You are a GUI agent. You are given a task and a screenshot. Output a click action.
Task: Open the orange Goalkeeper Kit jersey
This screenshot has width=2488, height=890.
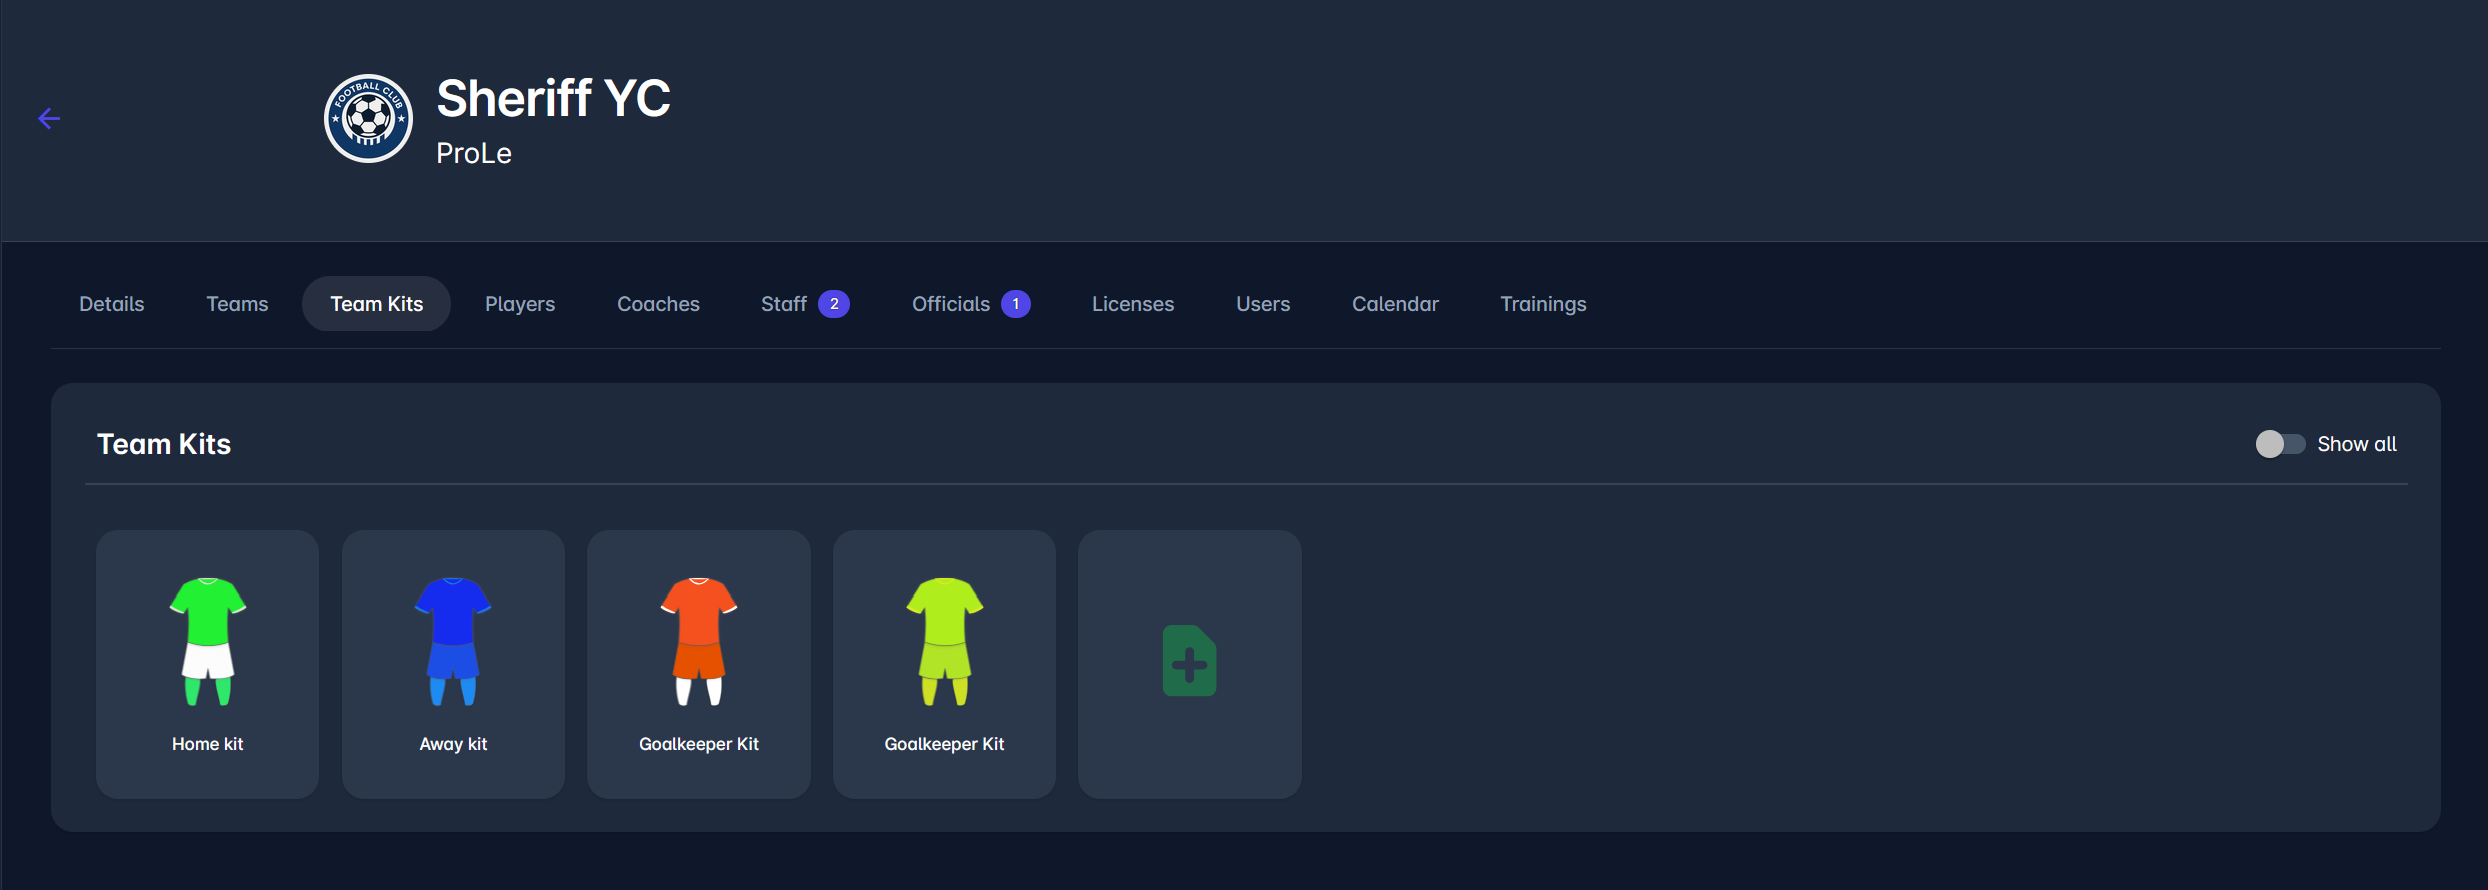pyautogui.click(x=699, y=641)
